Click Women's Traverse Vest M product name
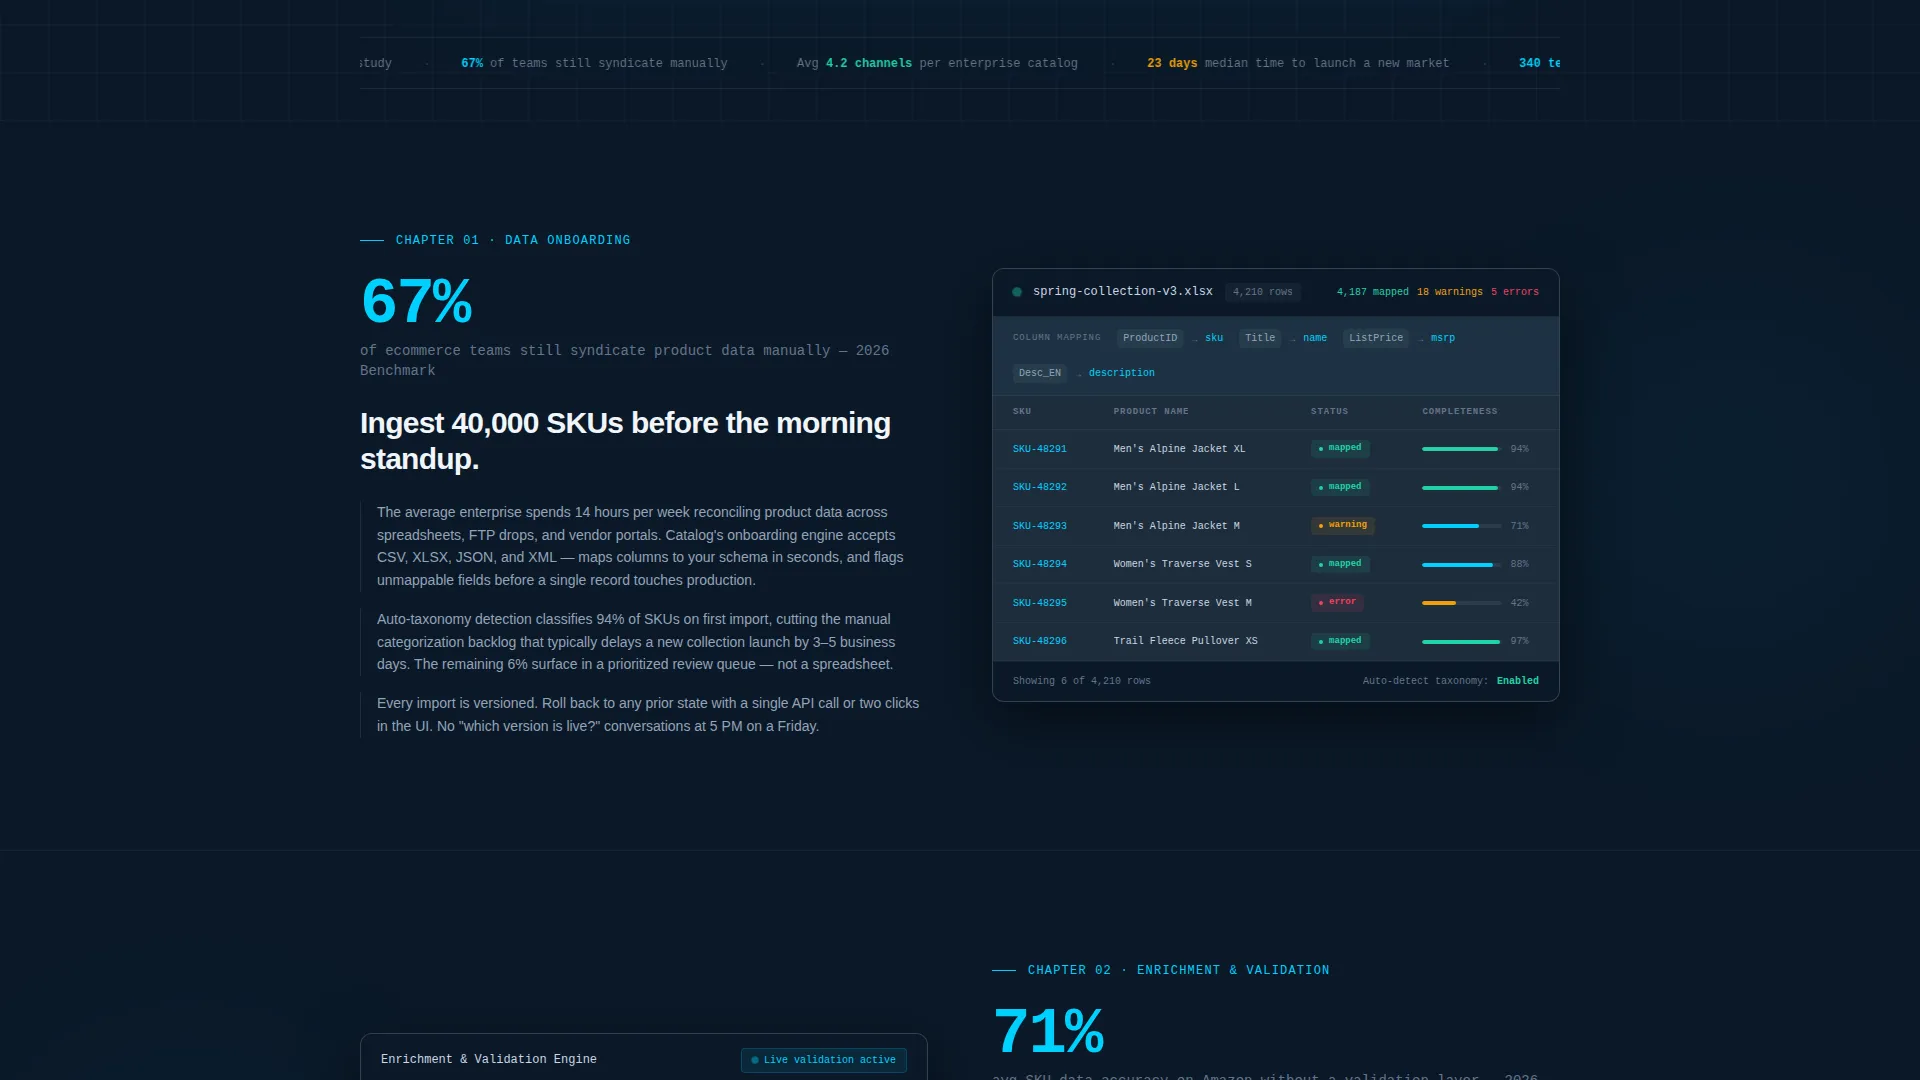 (x=1182, y=603)
